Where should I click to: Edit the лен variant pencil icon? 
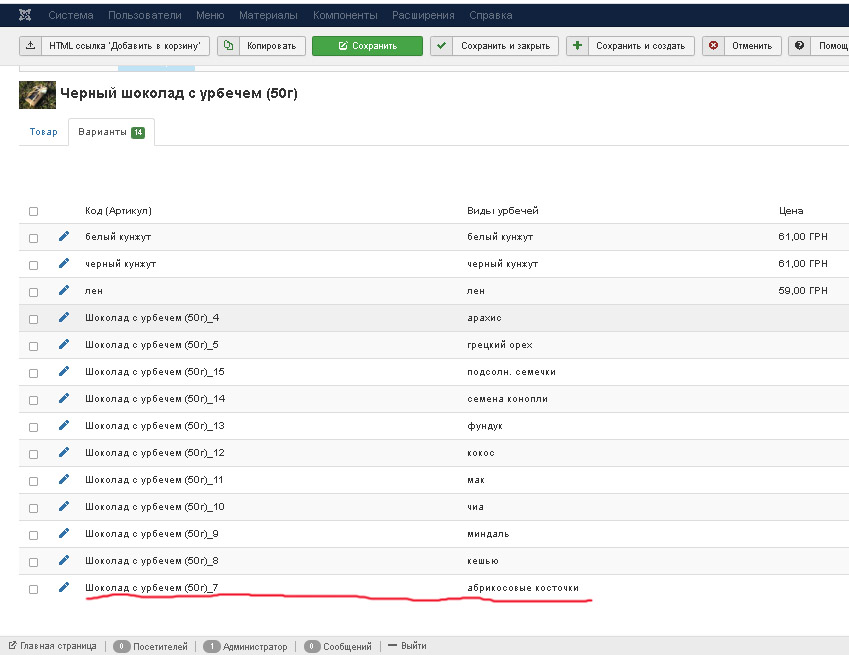click(64, 290)
